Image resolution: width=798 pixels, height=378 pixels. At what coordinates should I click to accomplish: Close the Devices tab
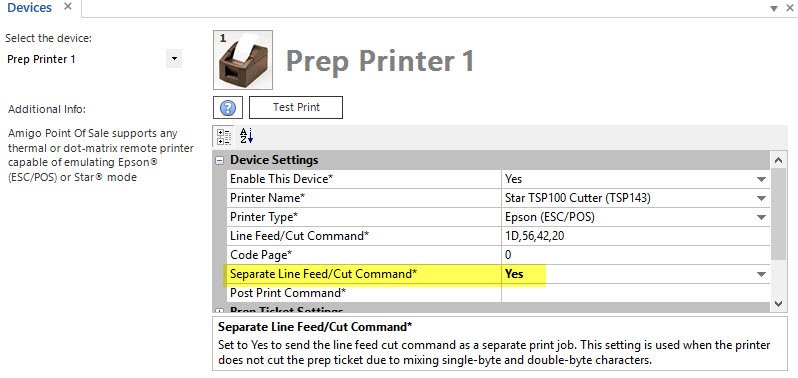pyautogui.click(x=68, y=7)
